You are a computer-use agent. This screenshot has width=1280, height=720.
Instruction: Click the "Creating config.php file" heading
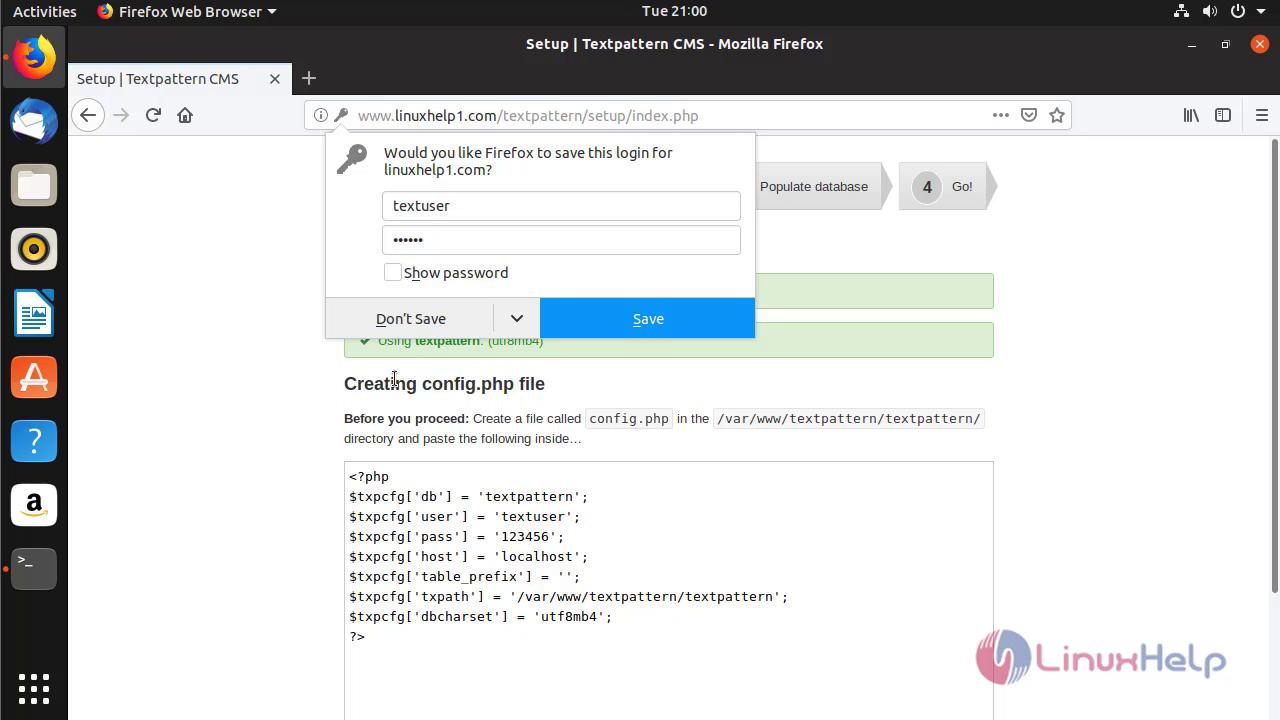click(444, 384)
